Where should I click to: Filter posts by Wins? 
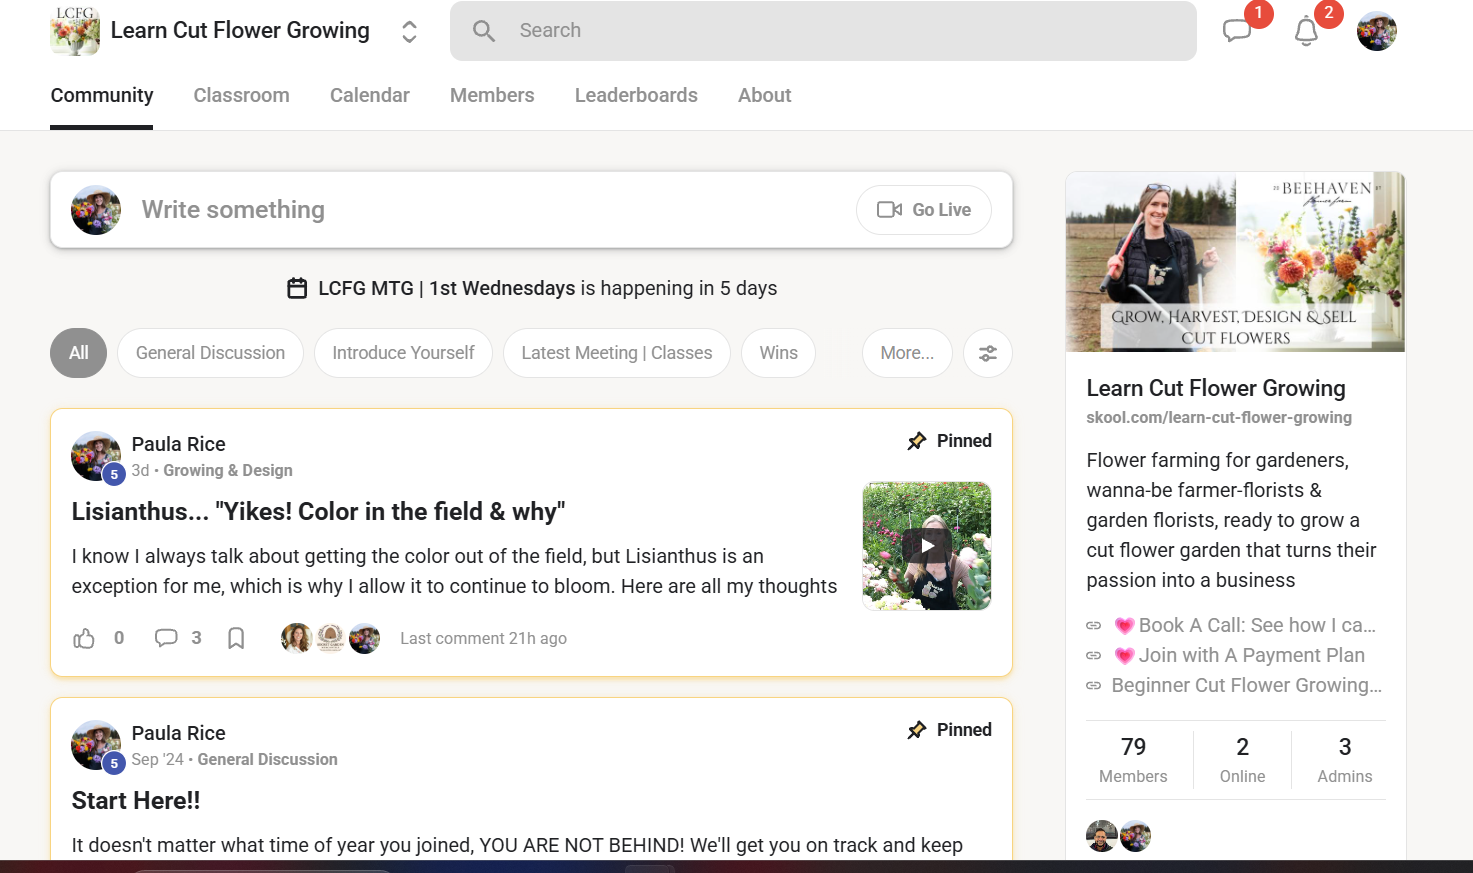[x=778, y=353]
